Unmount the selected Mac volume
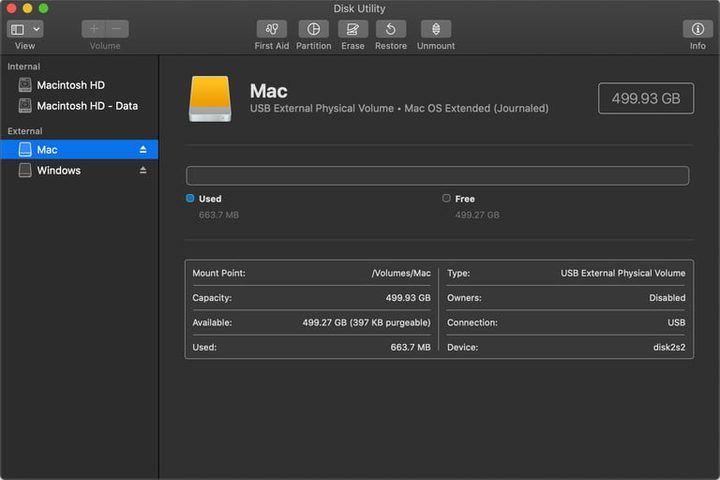 (x=435, y=29)
